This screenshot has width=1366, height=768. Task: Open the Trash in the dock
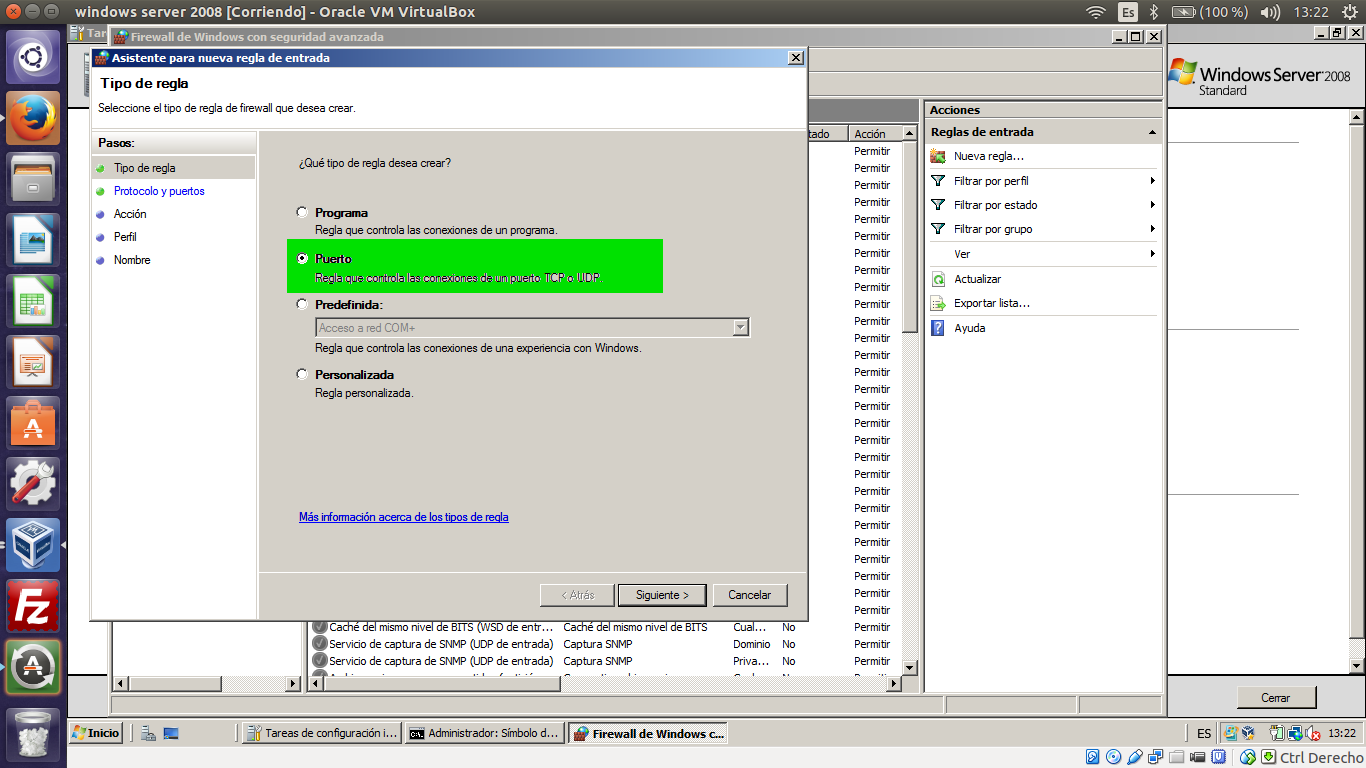34,735
